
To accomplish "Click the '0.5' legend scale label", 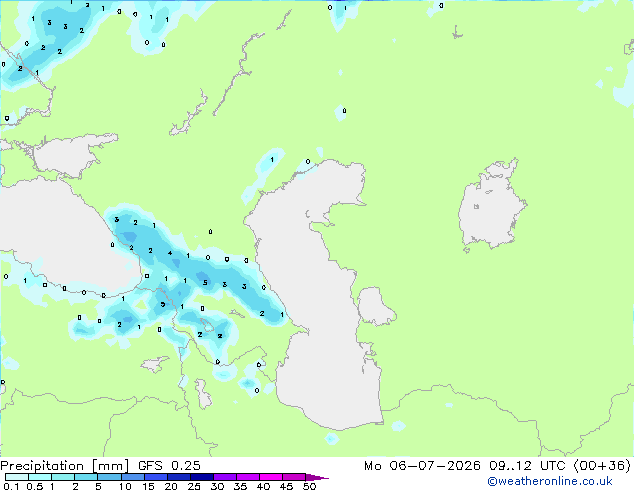I will pyautogui.click(x=35, y=486).
